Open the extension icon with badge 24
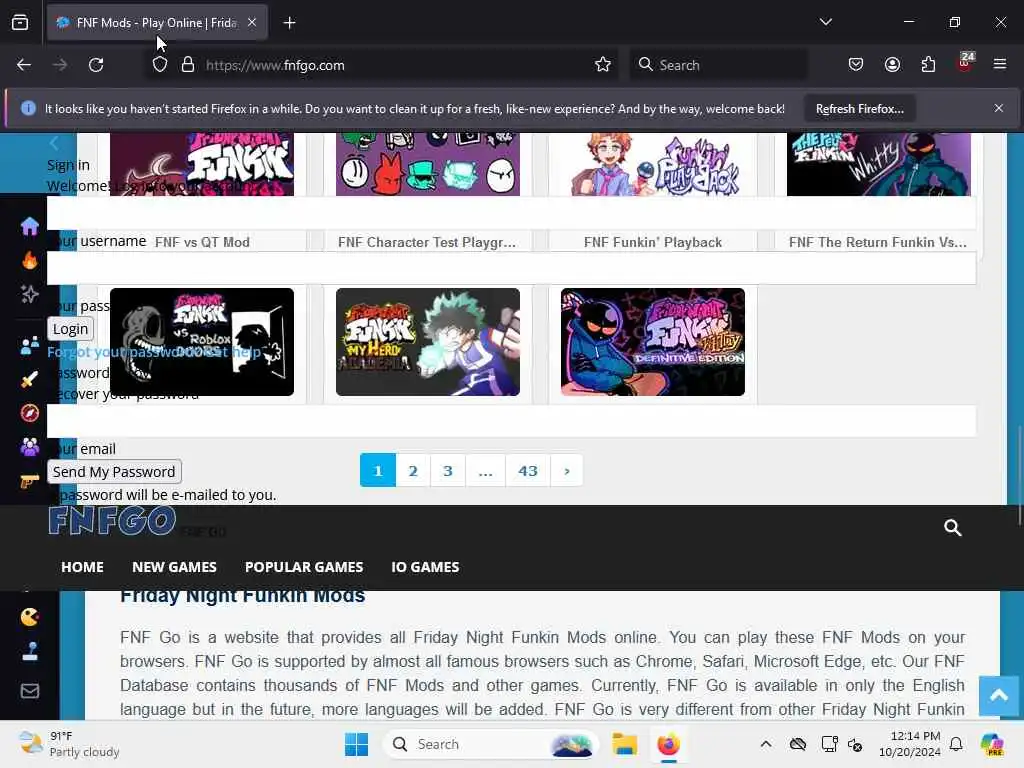Viewport: 1024px width, 768px height. pos(965,63)
